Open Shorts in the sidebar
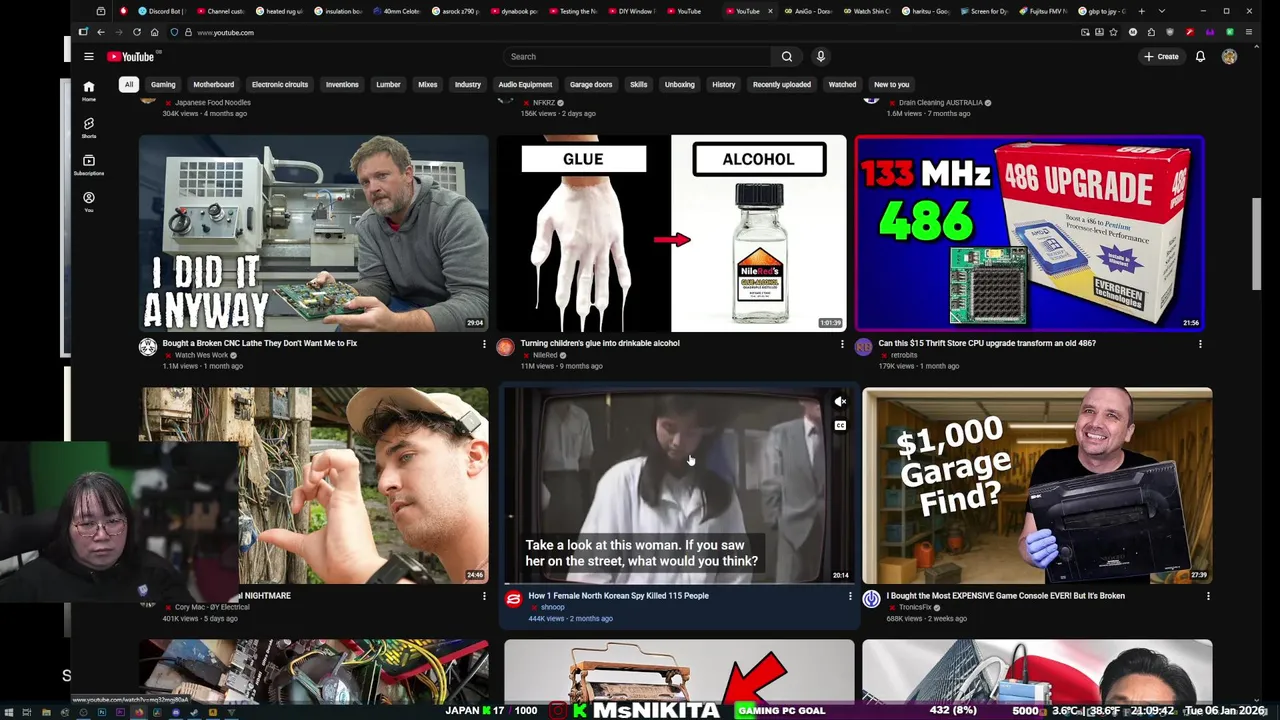This screenshot has height=720, width=1280. pyautogui.click(x=89, y=128)
